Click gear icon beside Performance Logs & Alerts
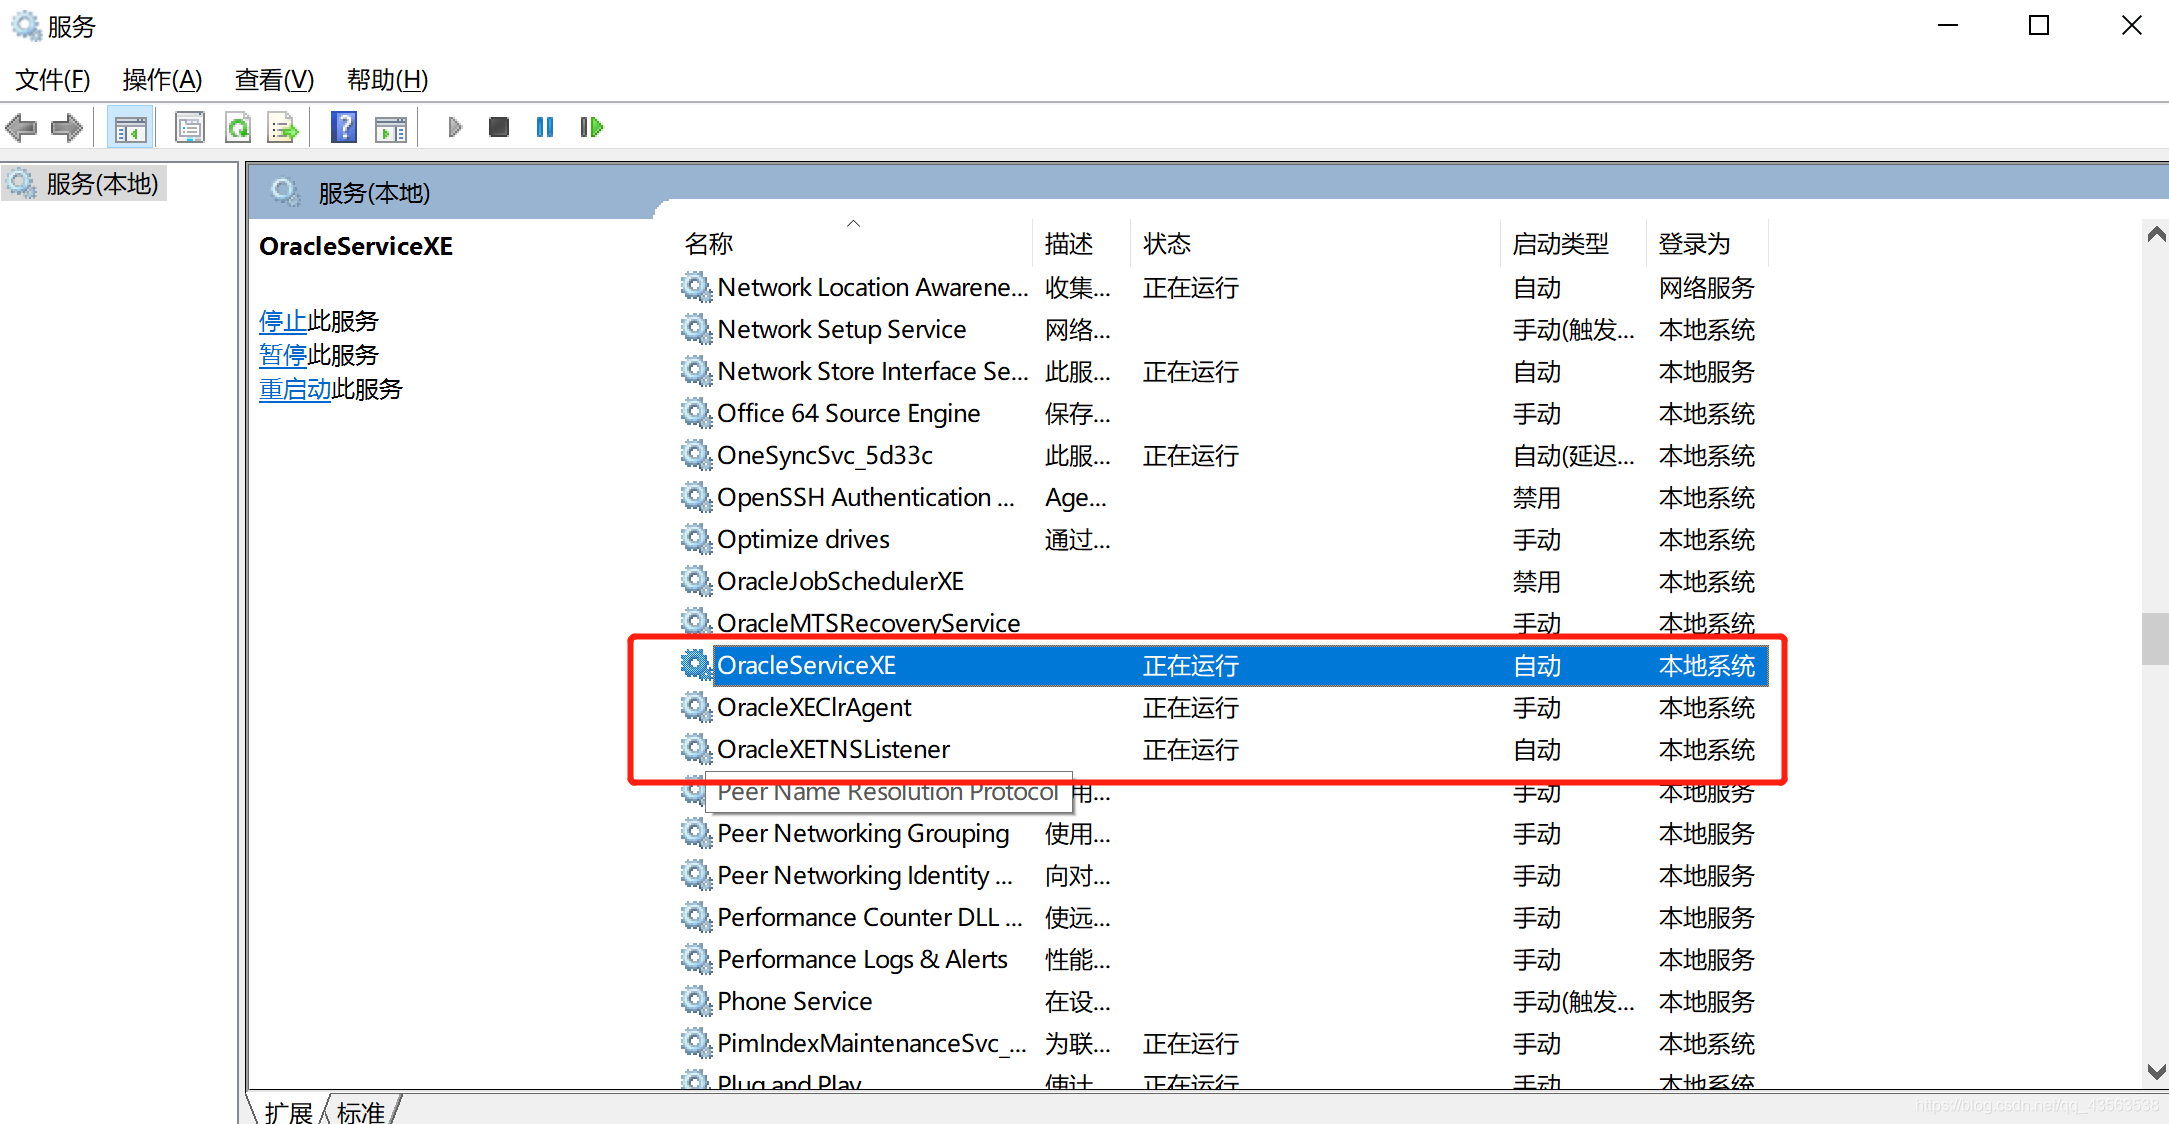The width and height of the screenshot is (2169, 1124). pyautogui.click(x=696, y=958)
